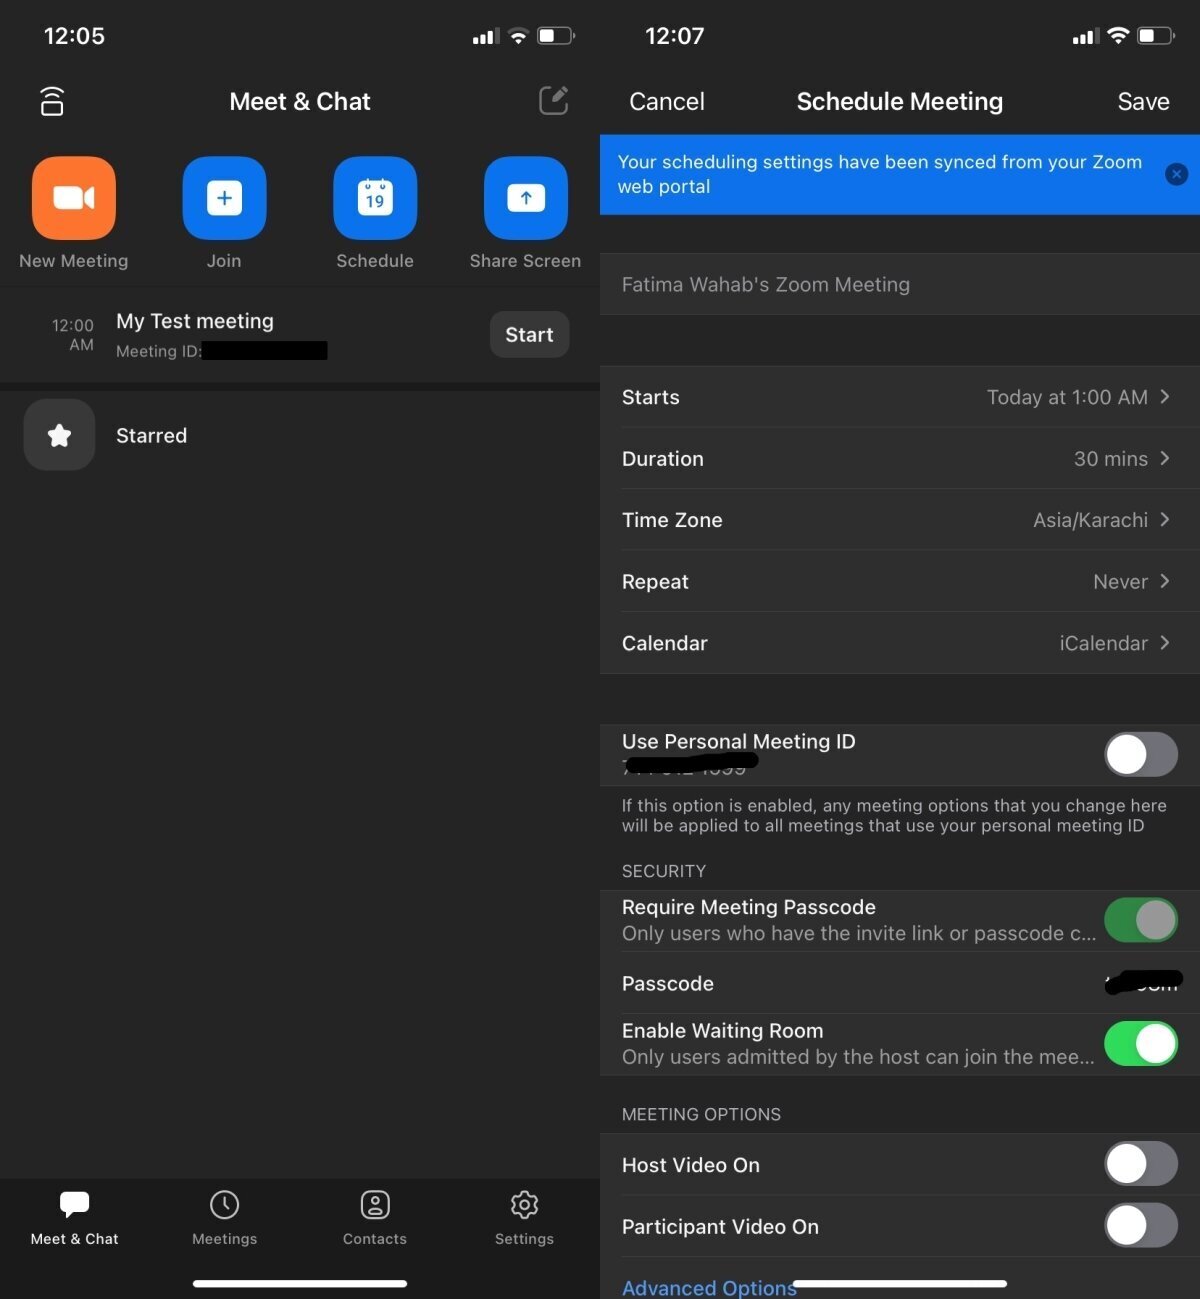Screen dimensions: 1200x1299
Task: Tap the Share Screen icon
Action: (x=524, y=197)
